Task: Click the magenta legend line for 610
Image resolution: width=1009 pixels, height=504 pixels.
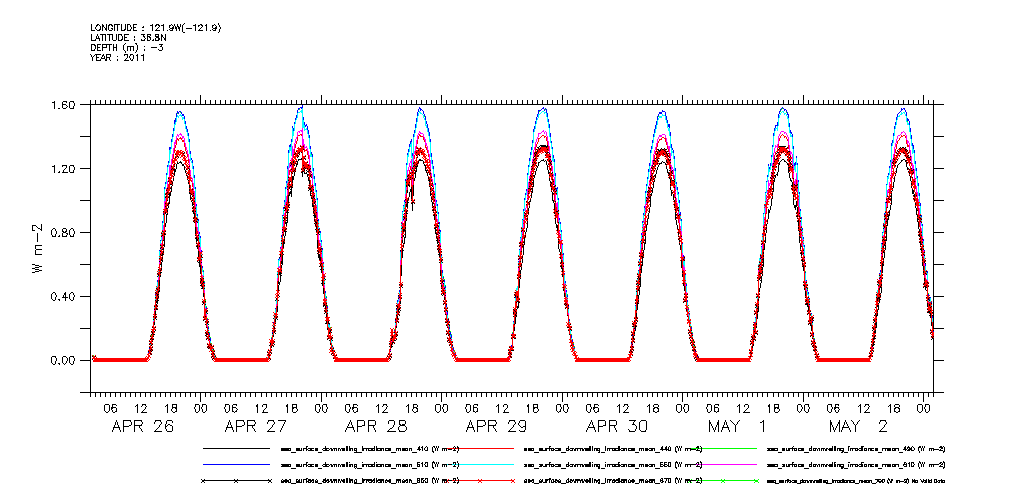Action: [723, 464]
